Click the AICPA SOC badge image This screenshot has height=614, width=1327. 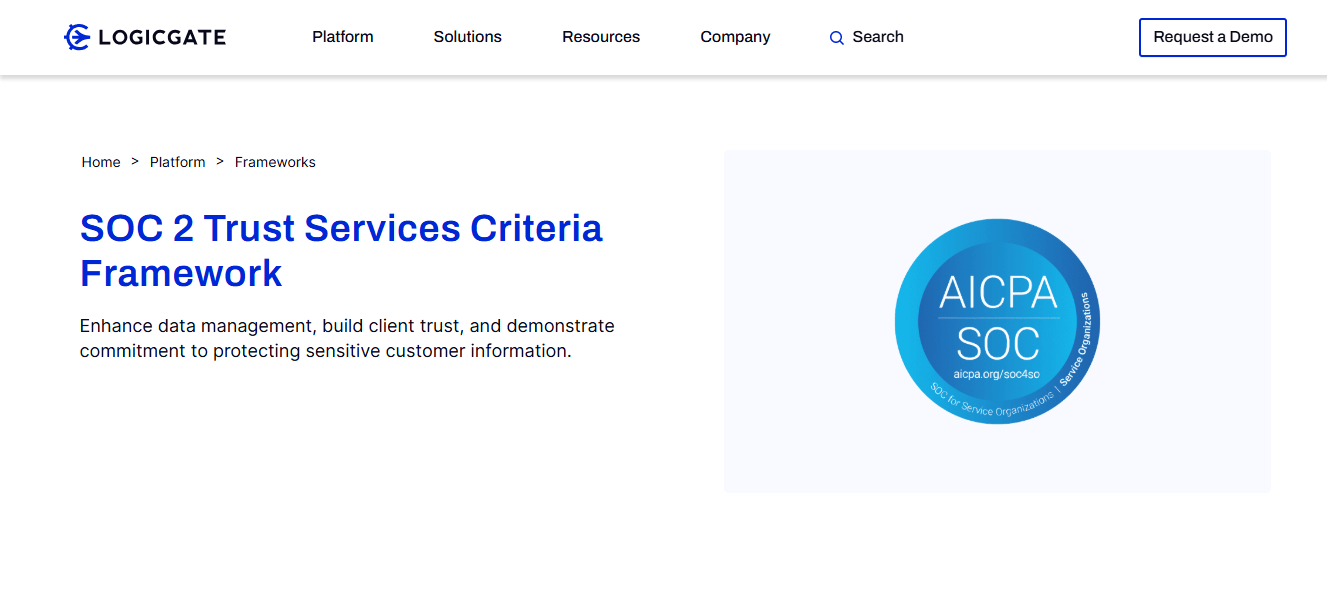tap(997, 321)
